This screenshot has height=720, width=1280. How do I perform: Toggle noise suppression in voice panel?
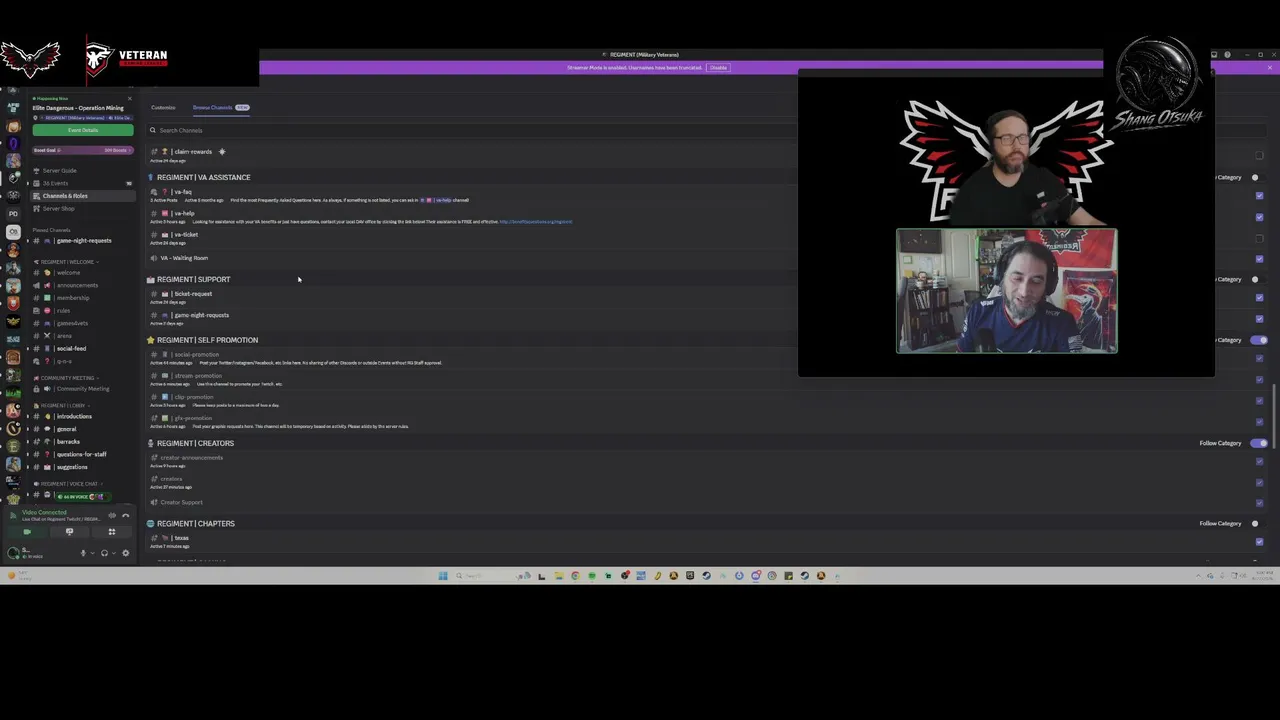click(x=112, y=515)
